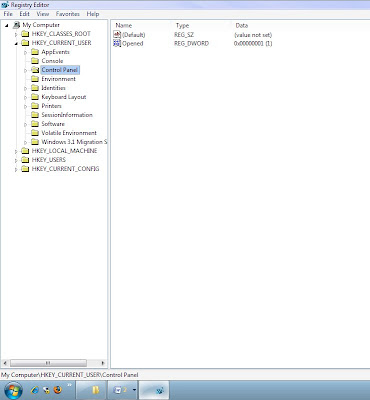Click the HKEY_CLASSES_ROOT folder icon

pyautogui.click(x=25, y=34)
